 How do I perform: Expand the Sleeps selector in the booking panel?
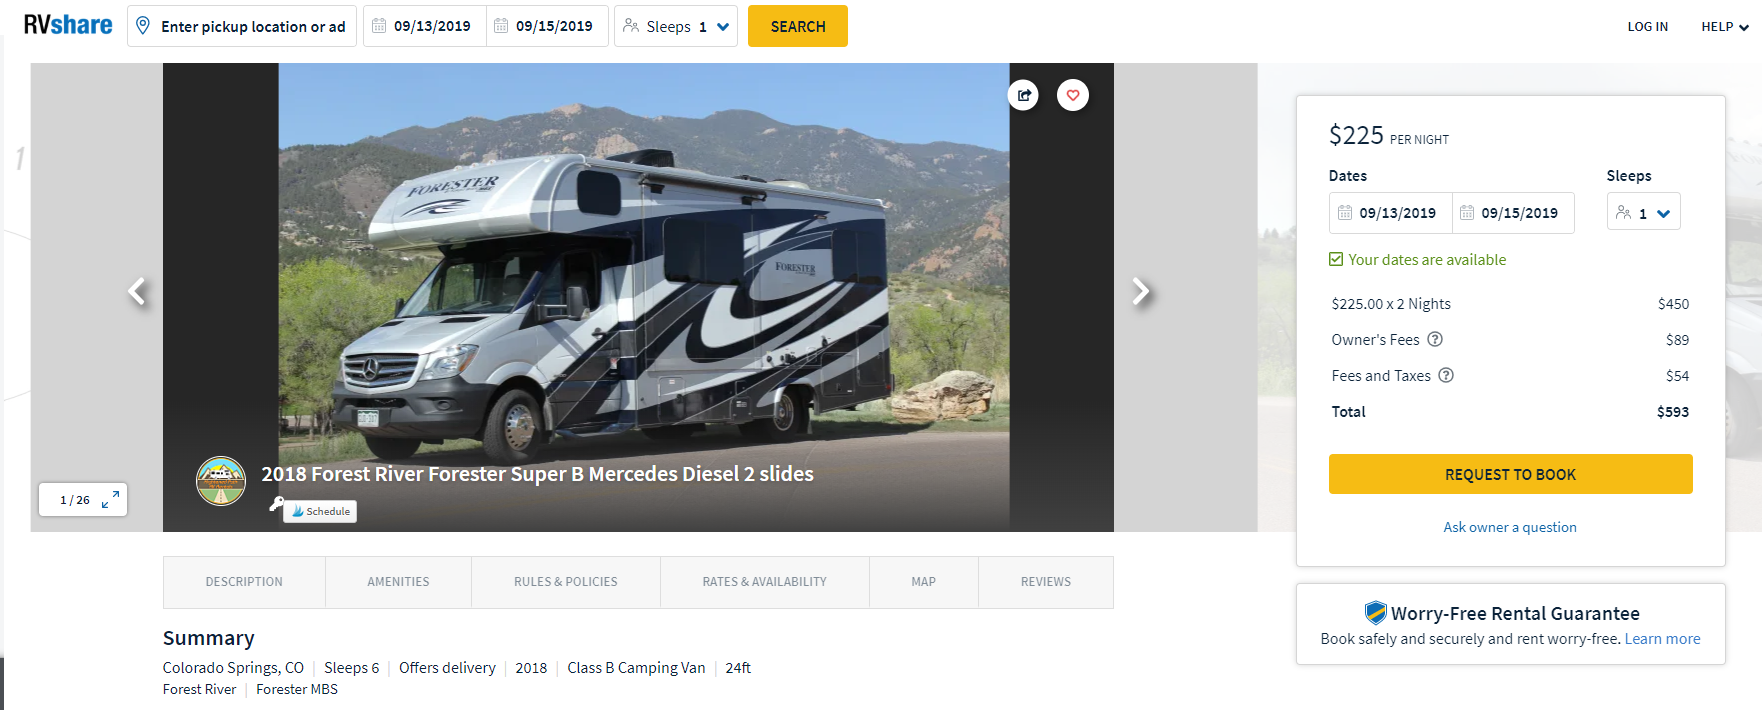pos(1643,212)
